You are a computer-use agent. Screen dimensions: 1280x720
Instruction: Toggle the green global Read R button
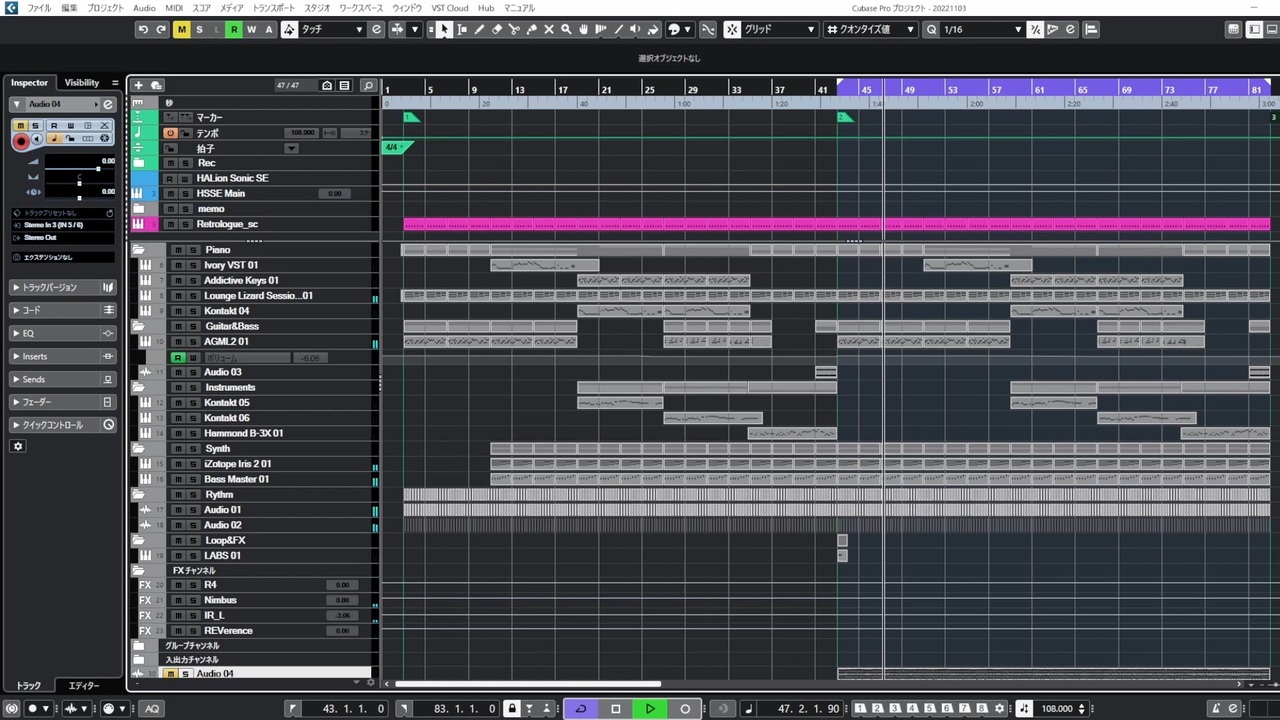tap(234, 30)
